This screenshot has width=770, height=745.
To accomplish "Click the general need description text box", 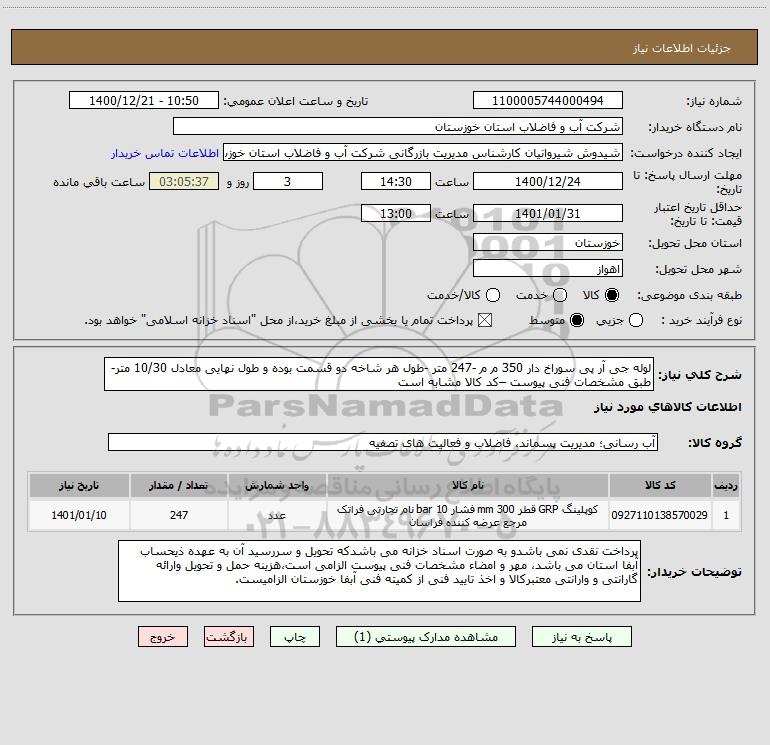I will point(379,375).
